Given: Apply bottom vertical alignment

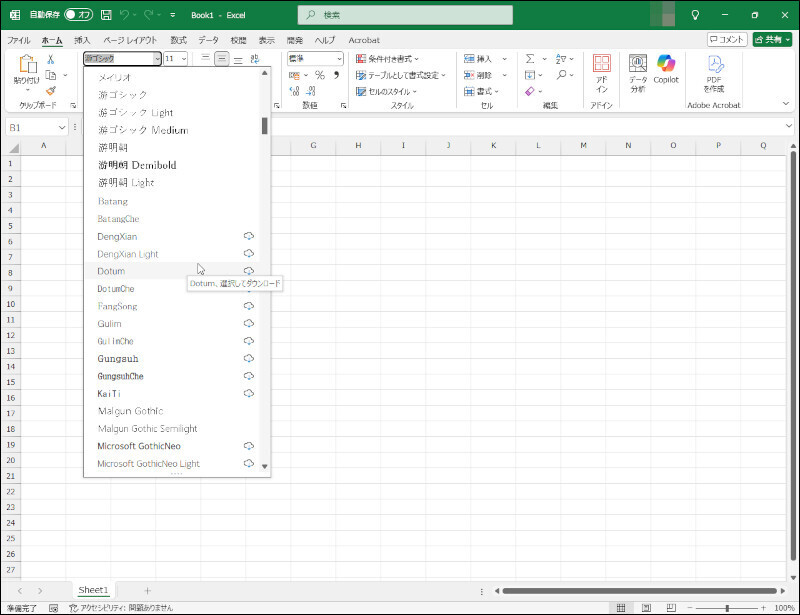Looking at the screenshot, I should [238, 59].
